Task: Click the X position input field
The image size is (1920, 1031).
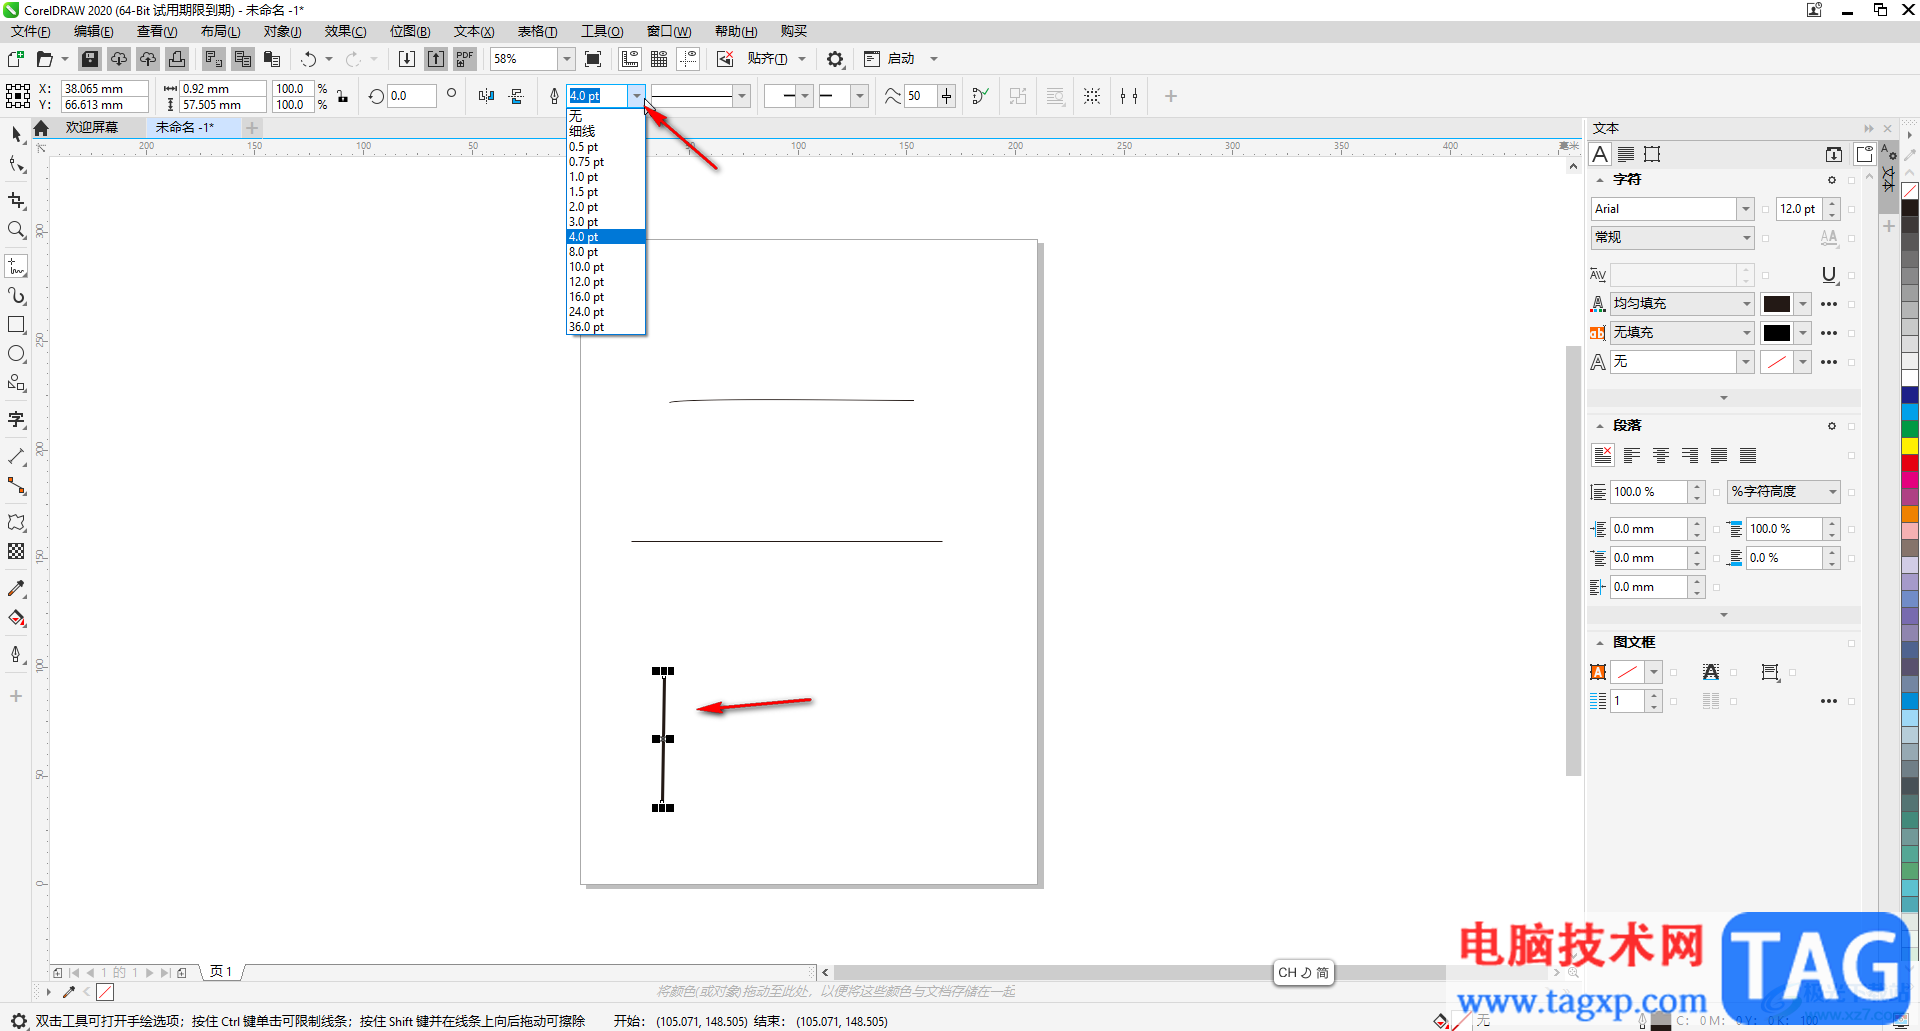Action: (x=104, y=89)
